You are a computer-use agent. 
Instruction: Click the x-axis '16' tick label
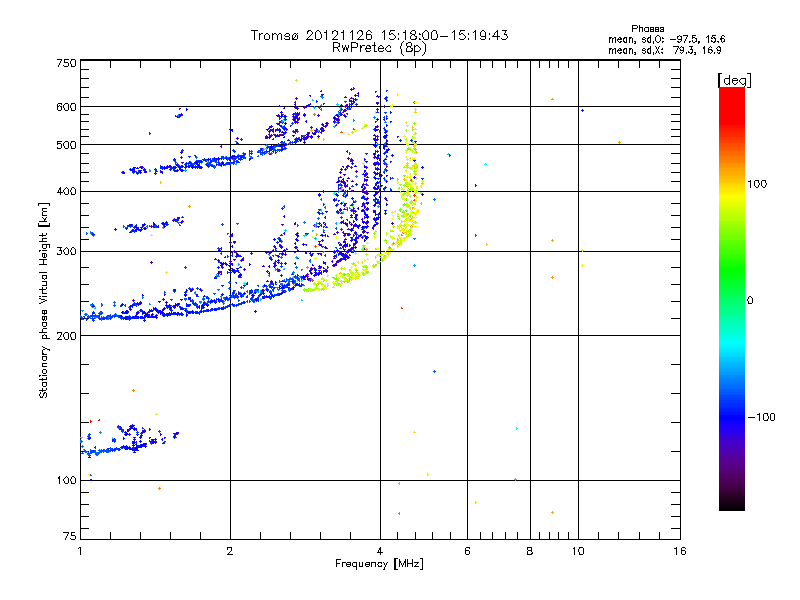pyautogui.click(x=680, y=551)
